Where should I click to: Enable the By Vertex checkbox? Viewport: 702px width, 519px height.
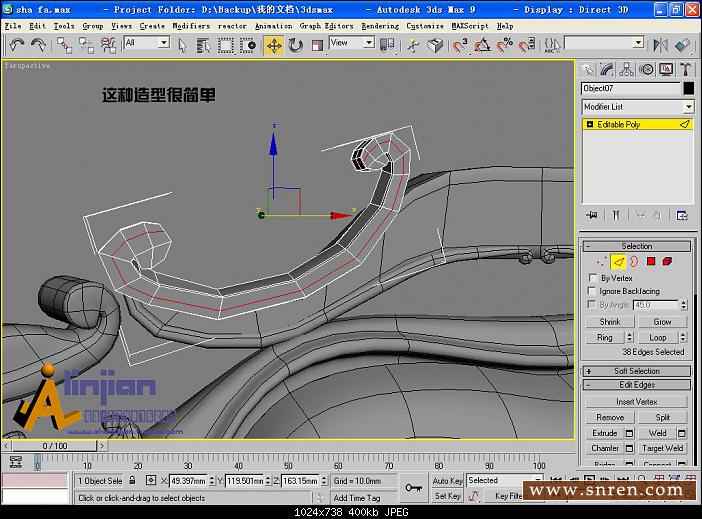click(592, 278)
